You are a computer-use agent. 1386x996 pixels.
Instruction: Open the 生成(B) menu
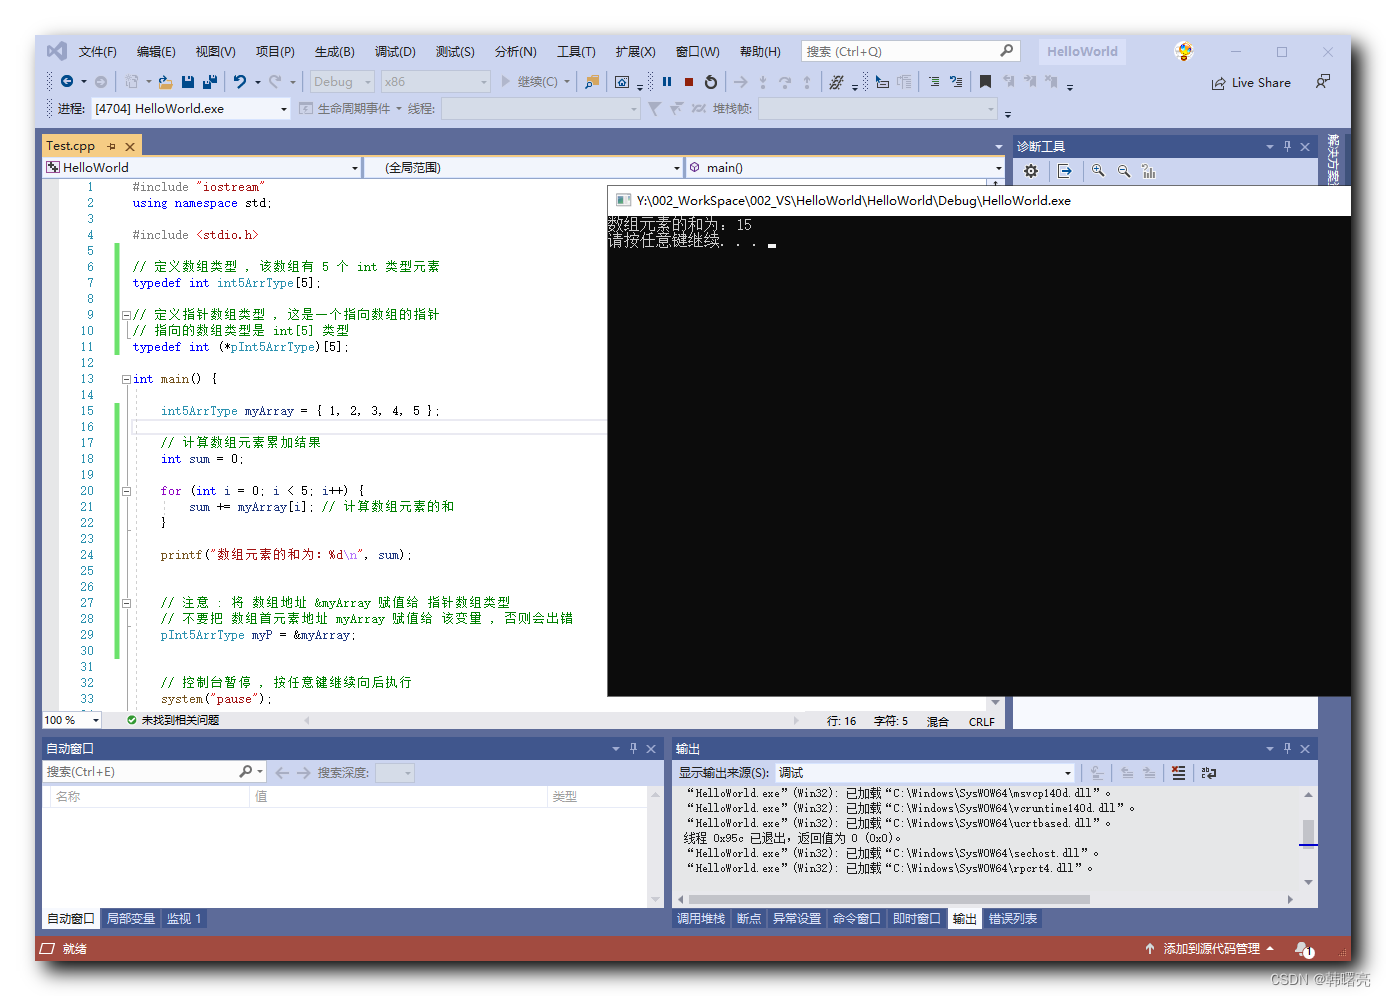(x=335, y=52)
